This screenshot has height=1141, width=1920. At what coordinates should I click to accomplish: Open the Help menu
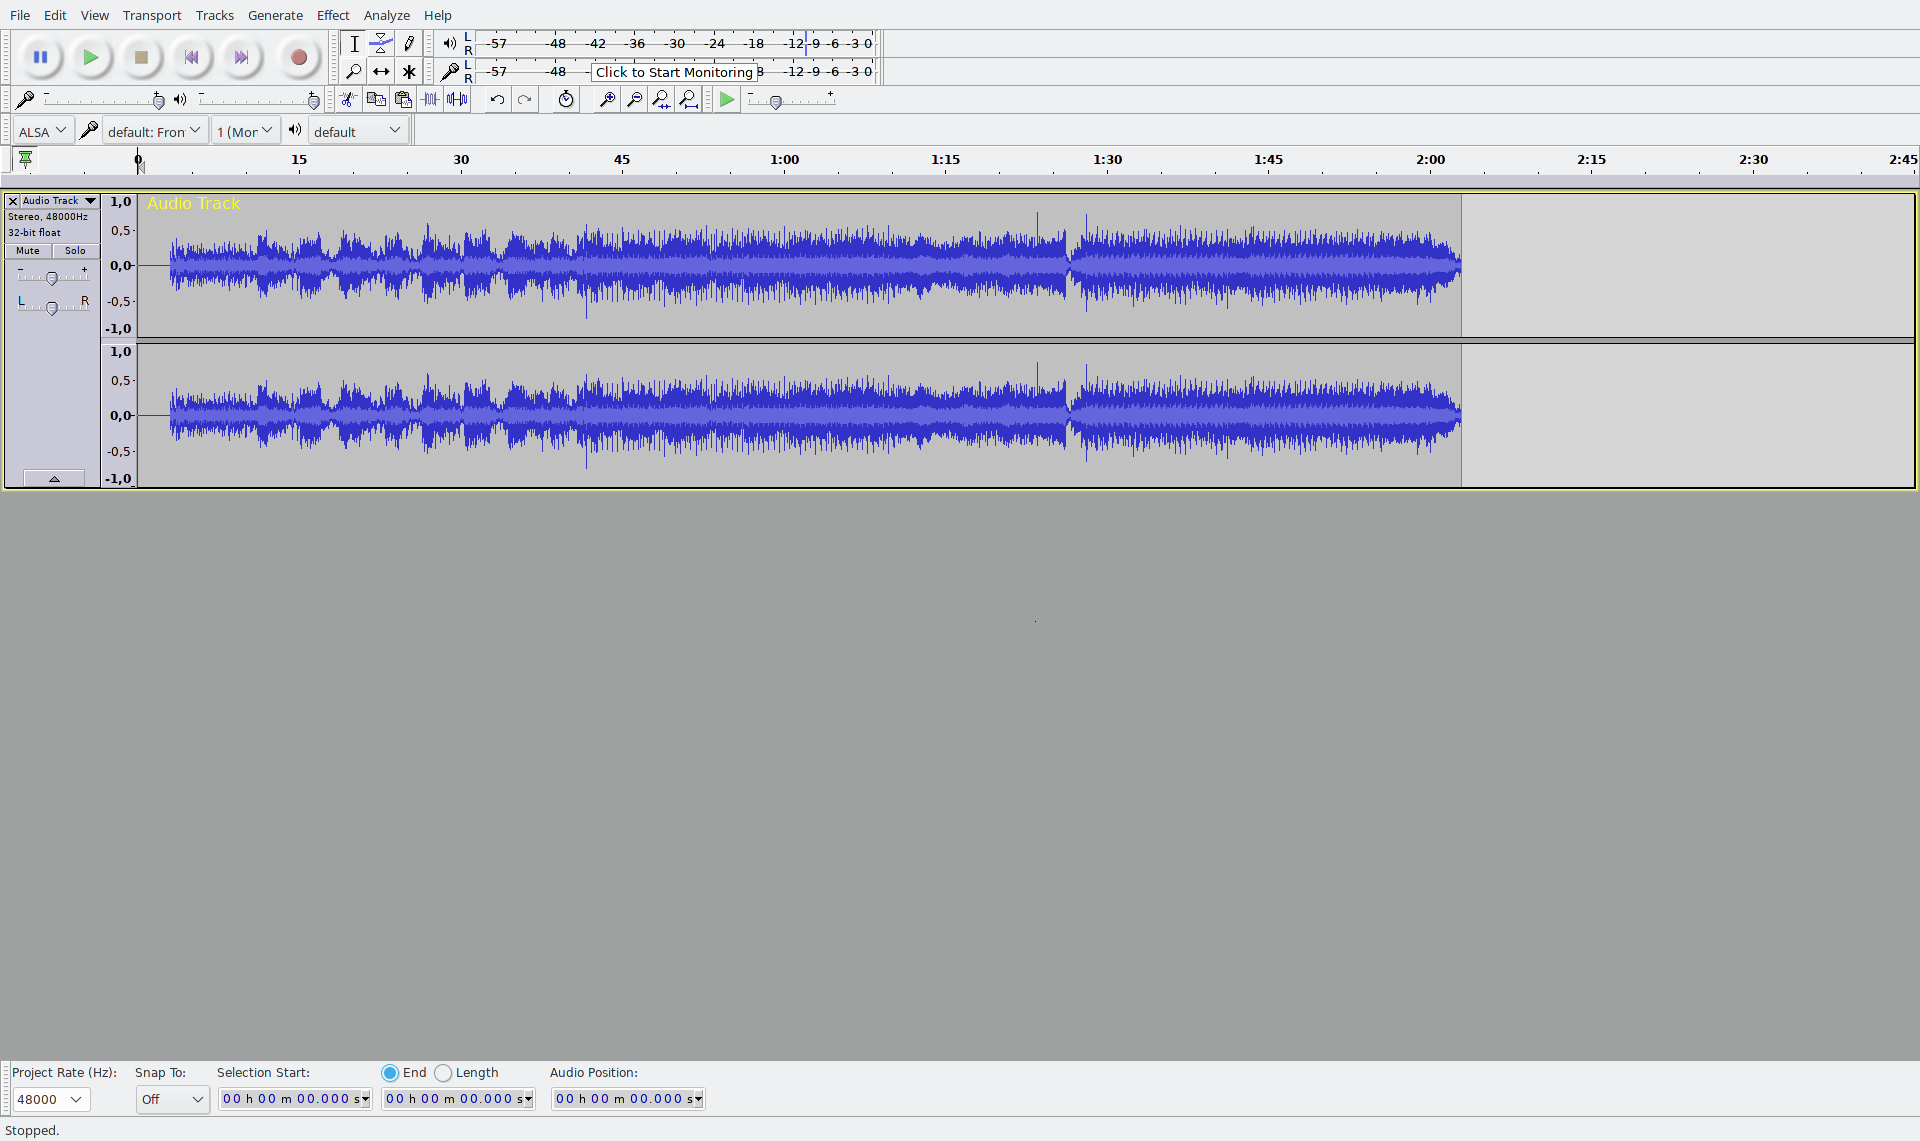pyautogui.click(x=437, y=15)
